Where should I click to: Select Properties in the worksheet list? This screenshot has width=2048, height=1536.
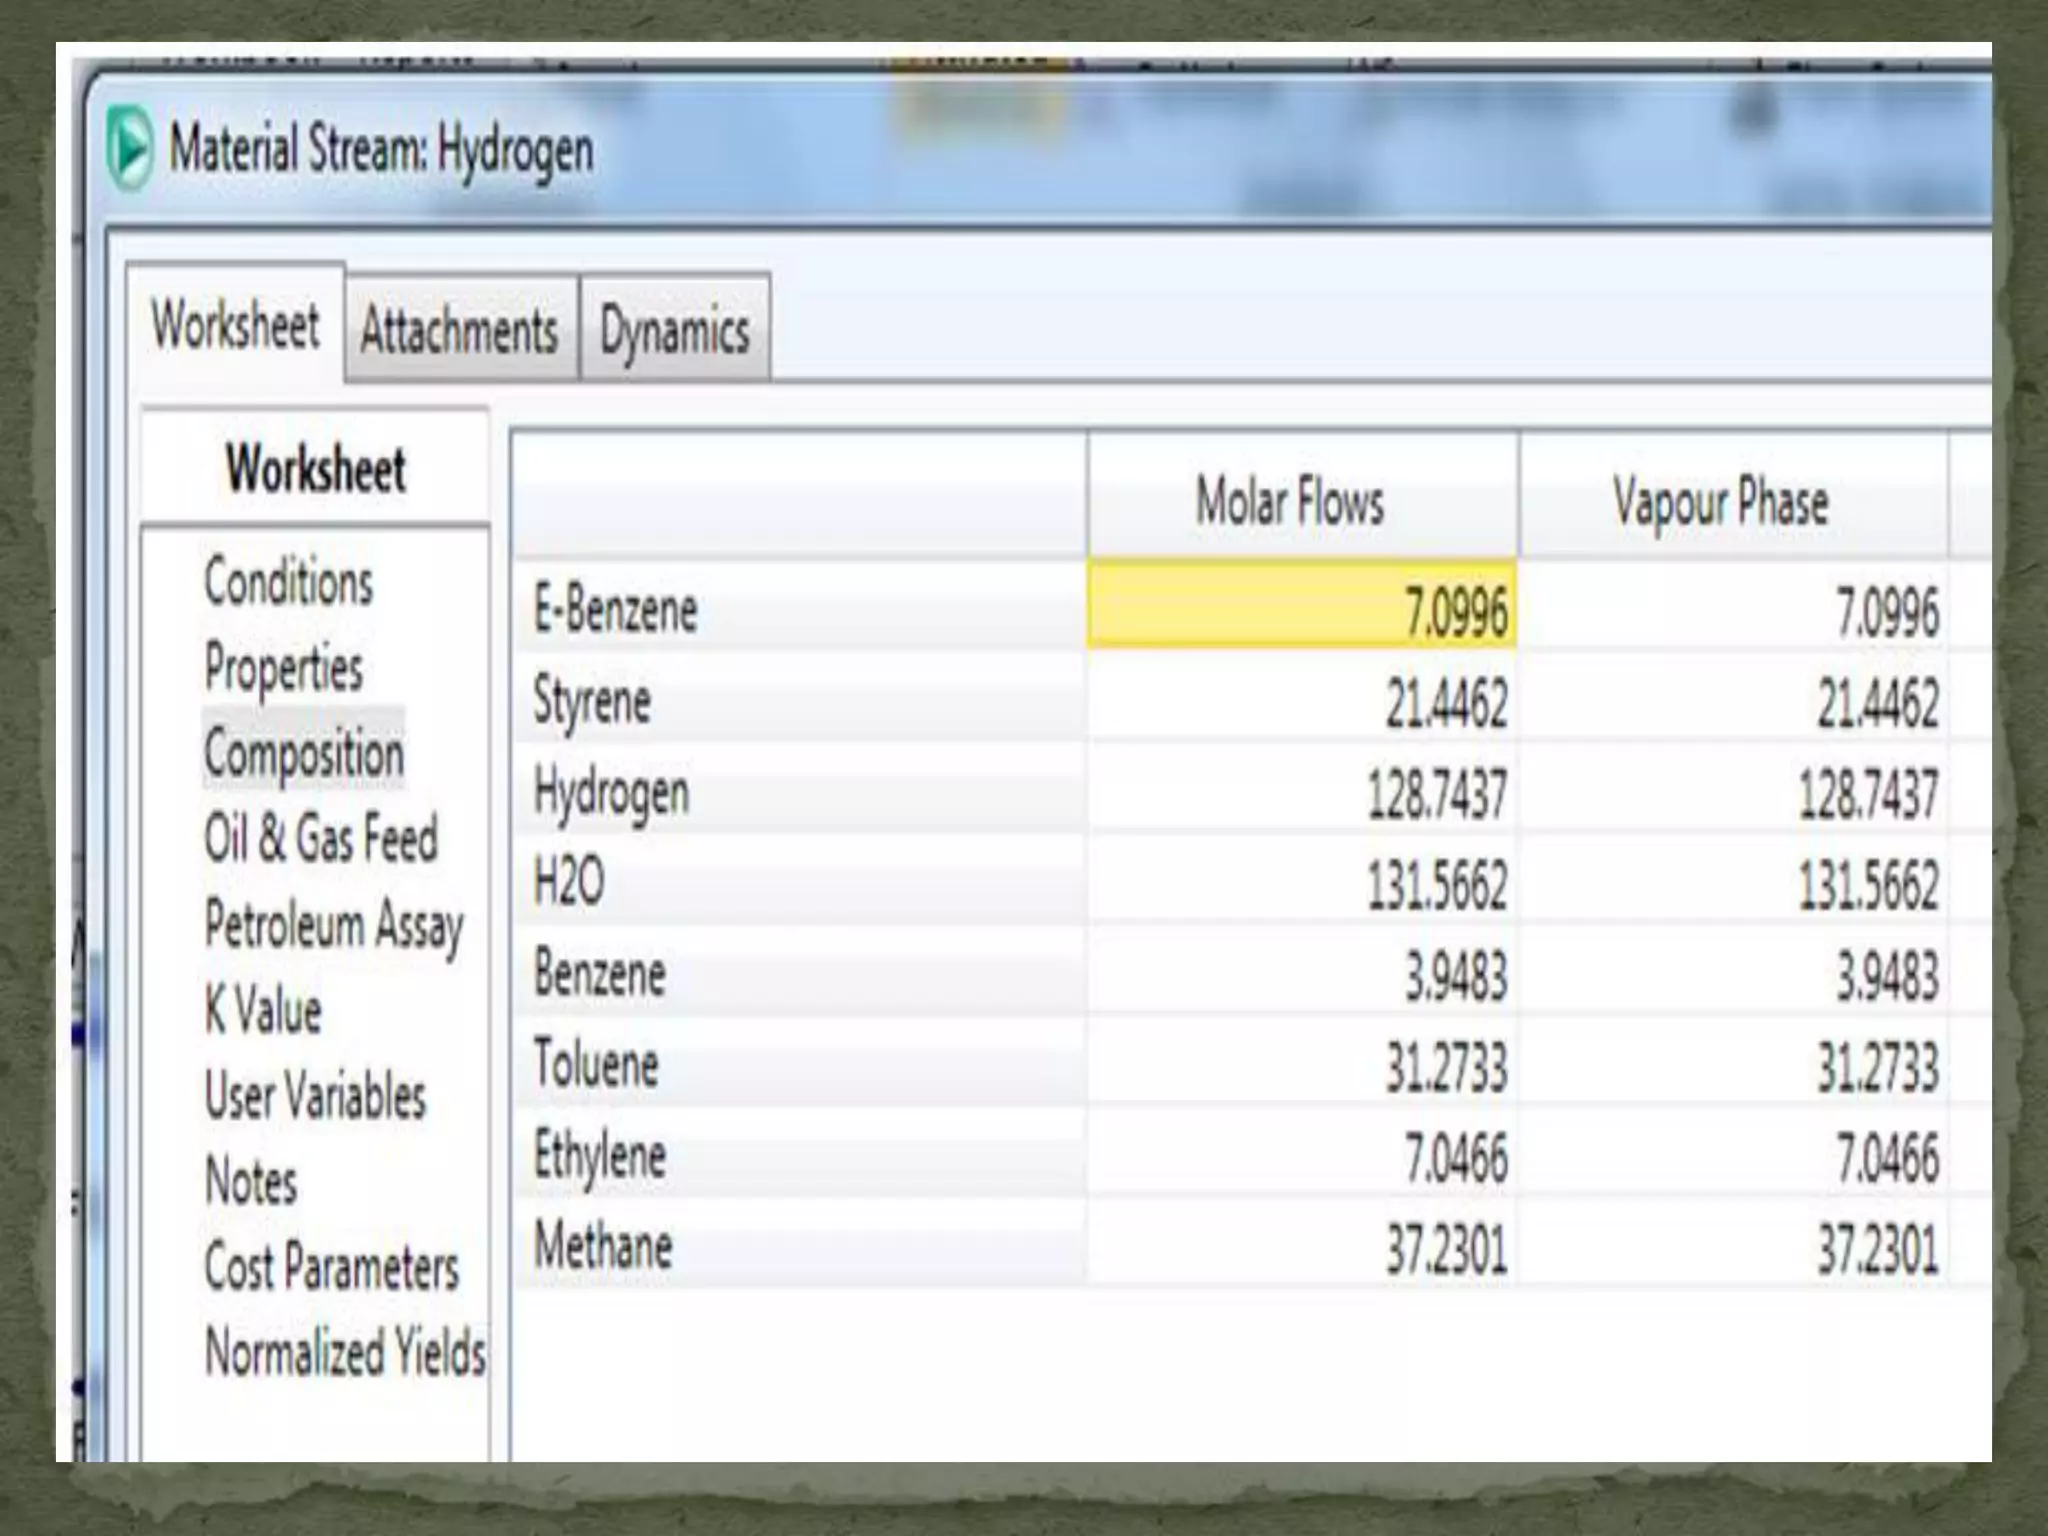click(x=283, y=667)
